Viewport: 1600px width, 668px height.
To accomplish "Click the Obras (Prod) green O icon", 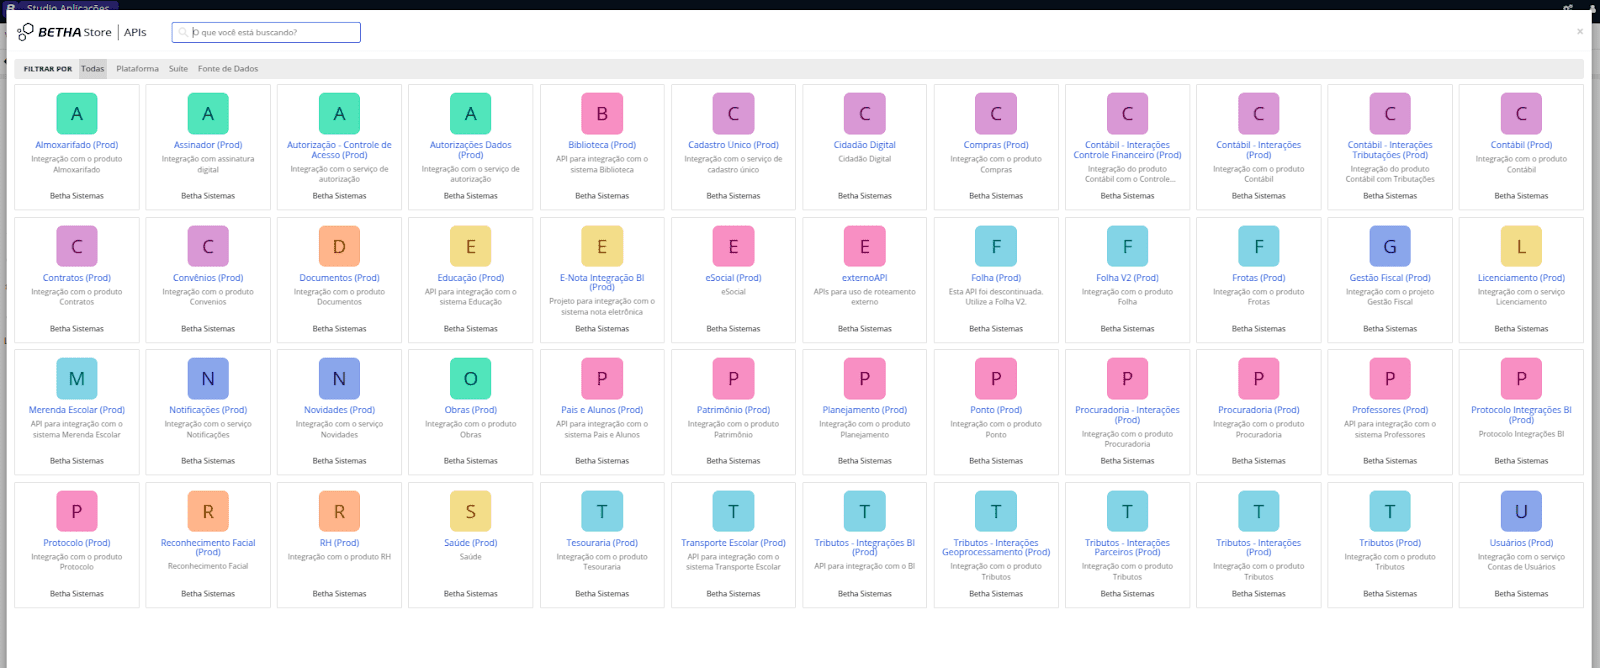I will tap(470, 379).
